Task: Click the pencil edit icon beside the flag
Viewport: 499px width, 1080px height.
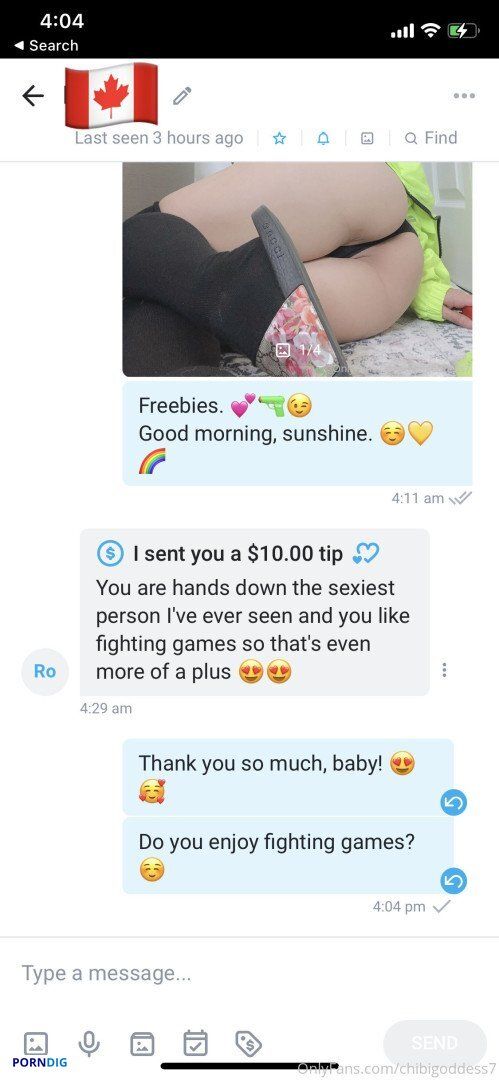Action: click(x=182, y=96)
